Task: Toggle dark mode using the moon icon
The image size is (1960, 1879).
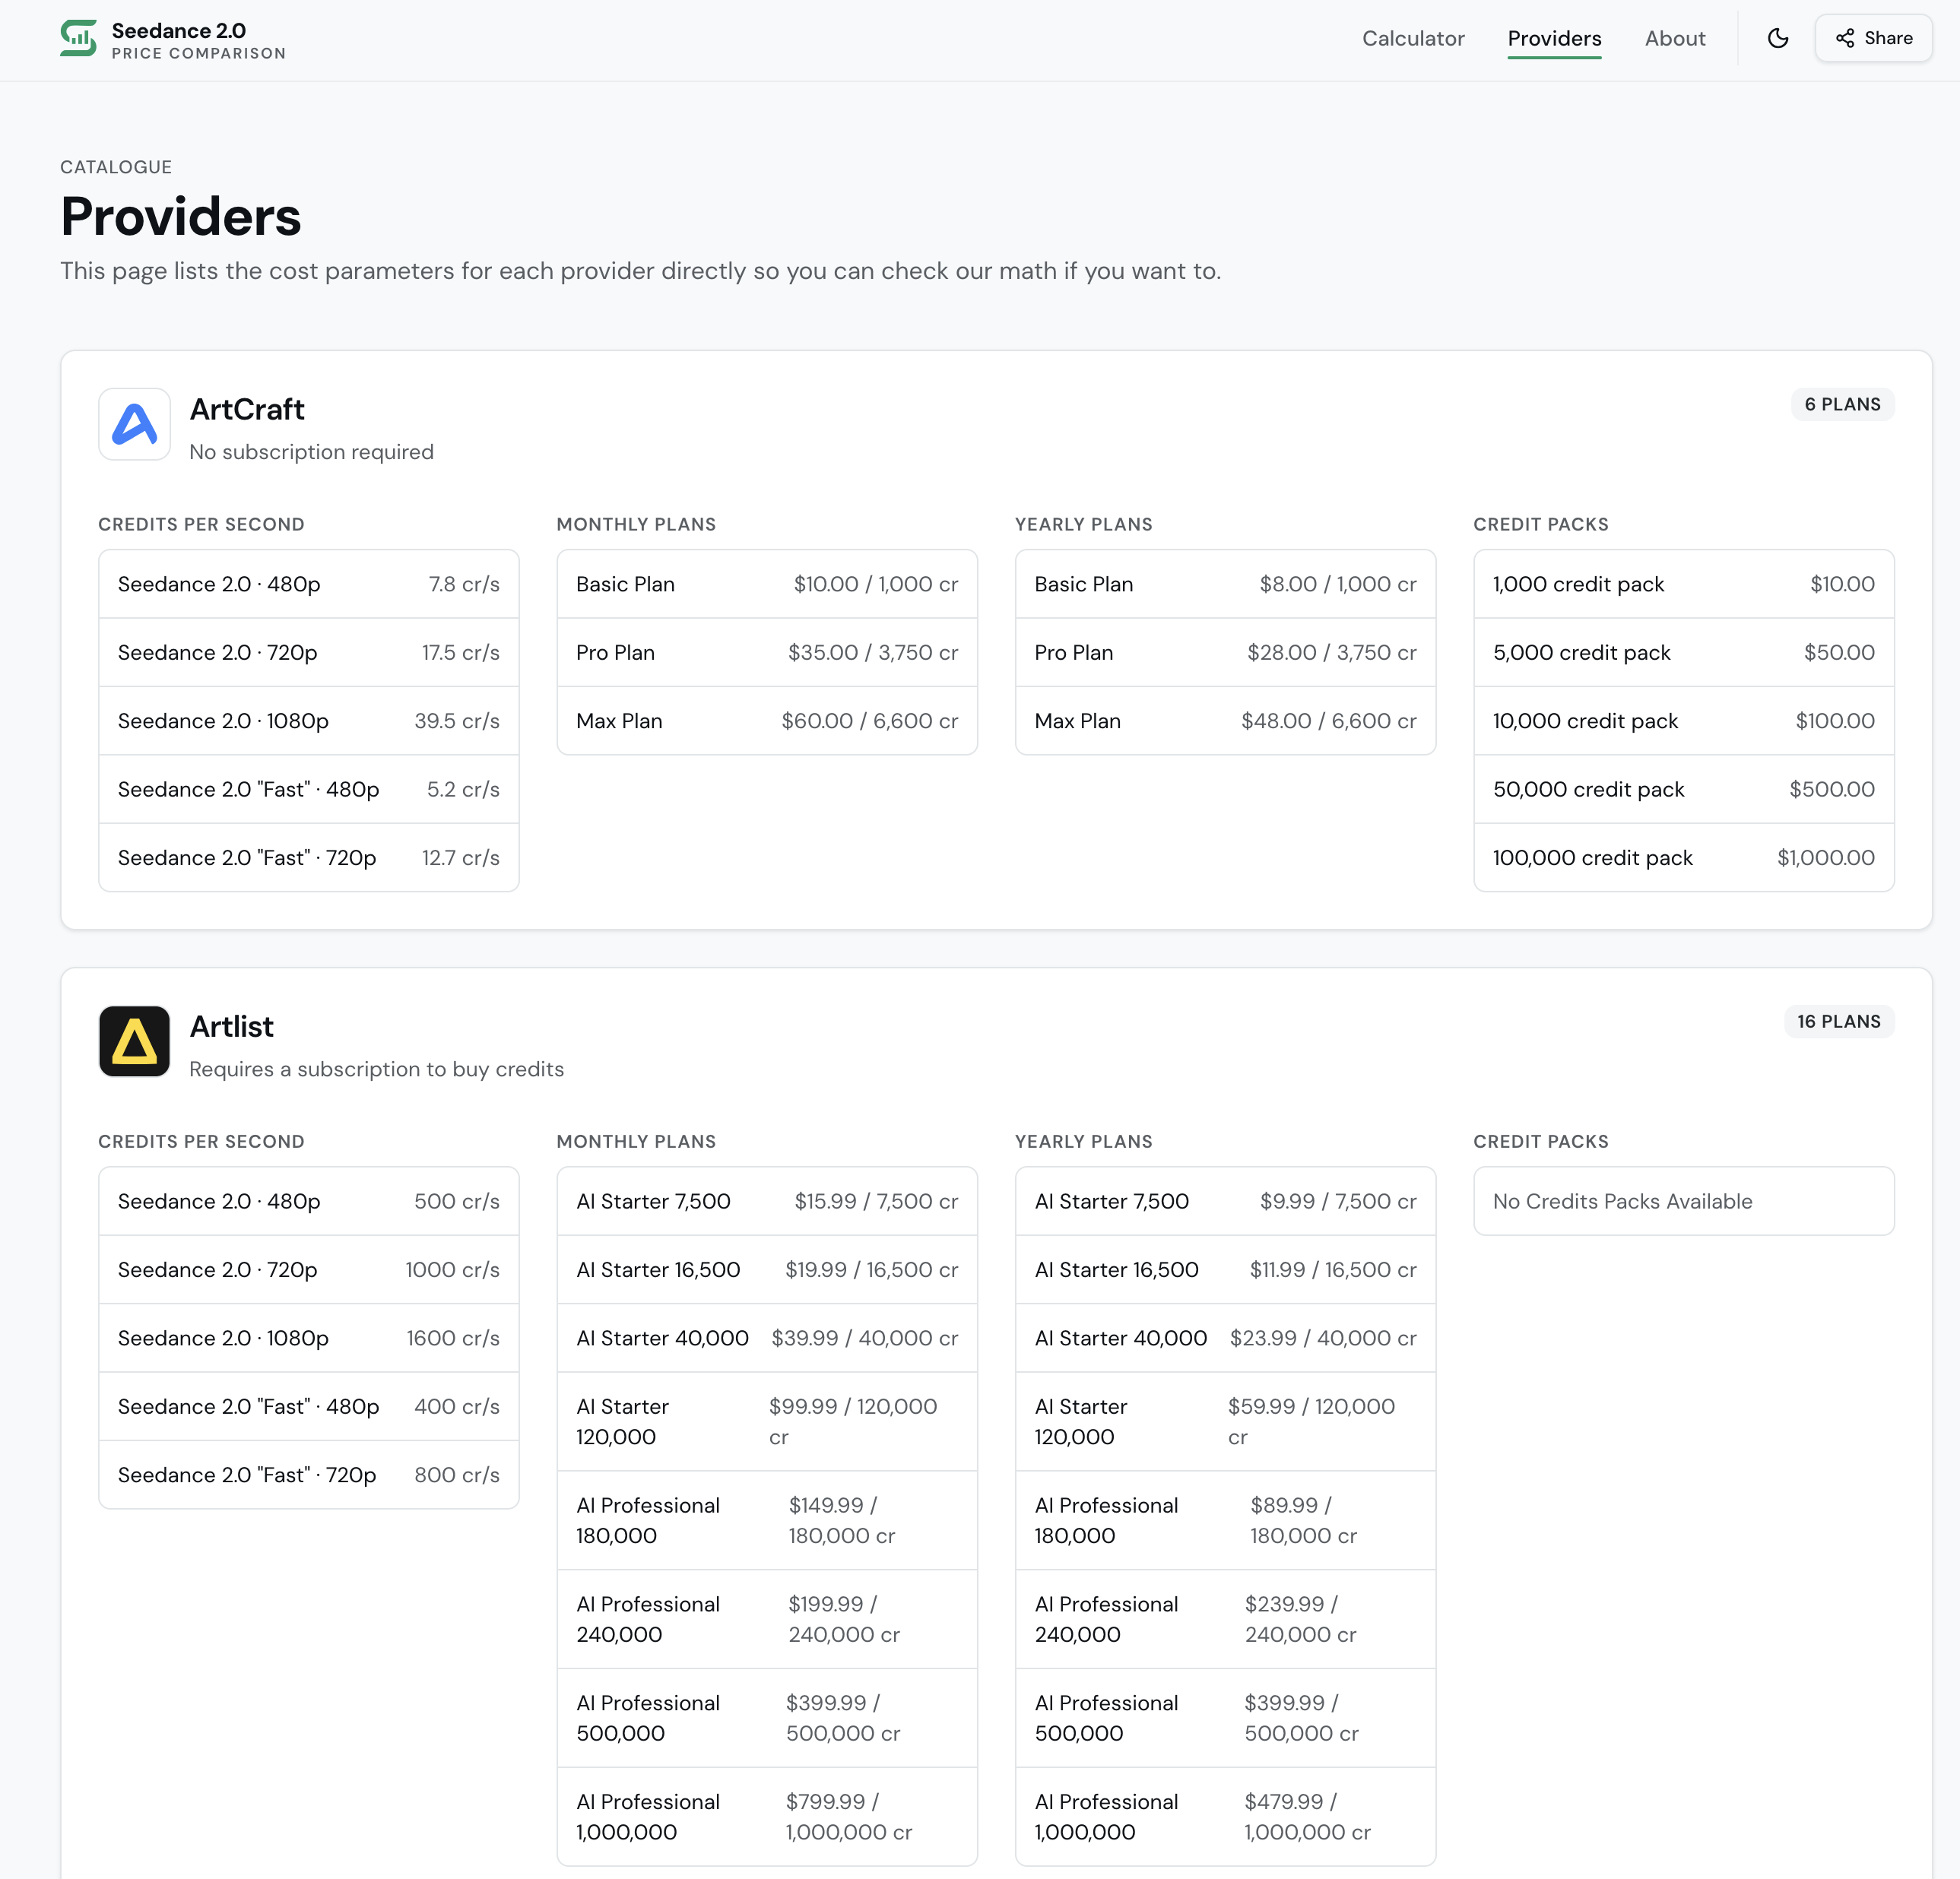Action: click(1778, 38)
